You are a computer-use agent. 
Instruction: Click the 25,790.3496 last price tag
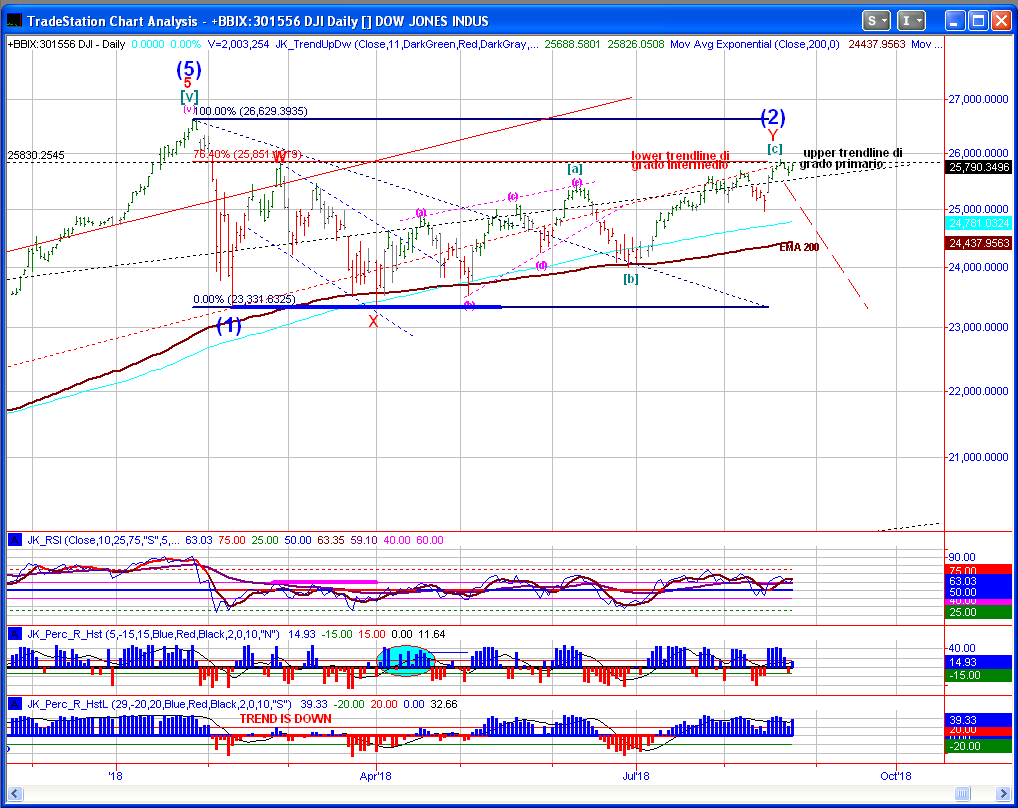pos(979,167)
